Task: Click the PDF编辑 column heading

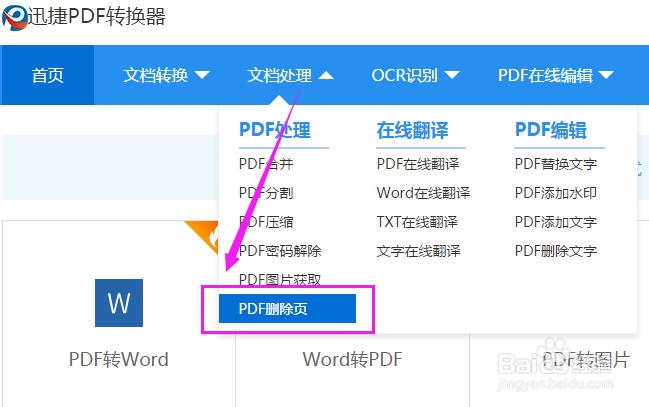Action: pos(550,130)
